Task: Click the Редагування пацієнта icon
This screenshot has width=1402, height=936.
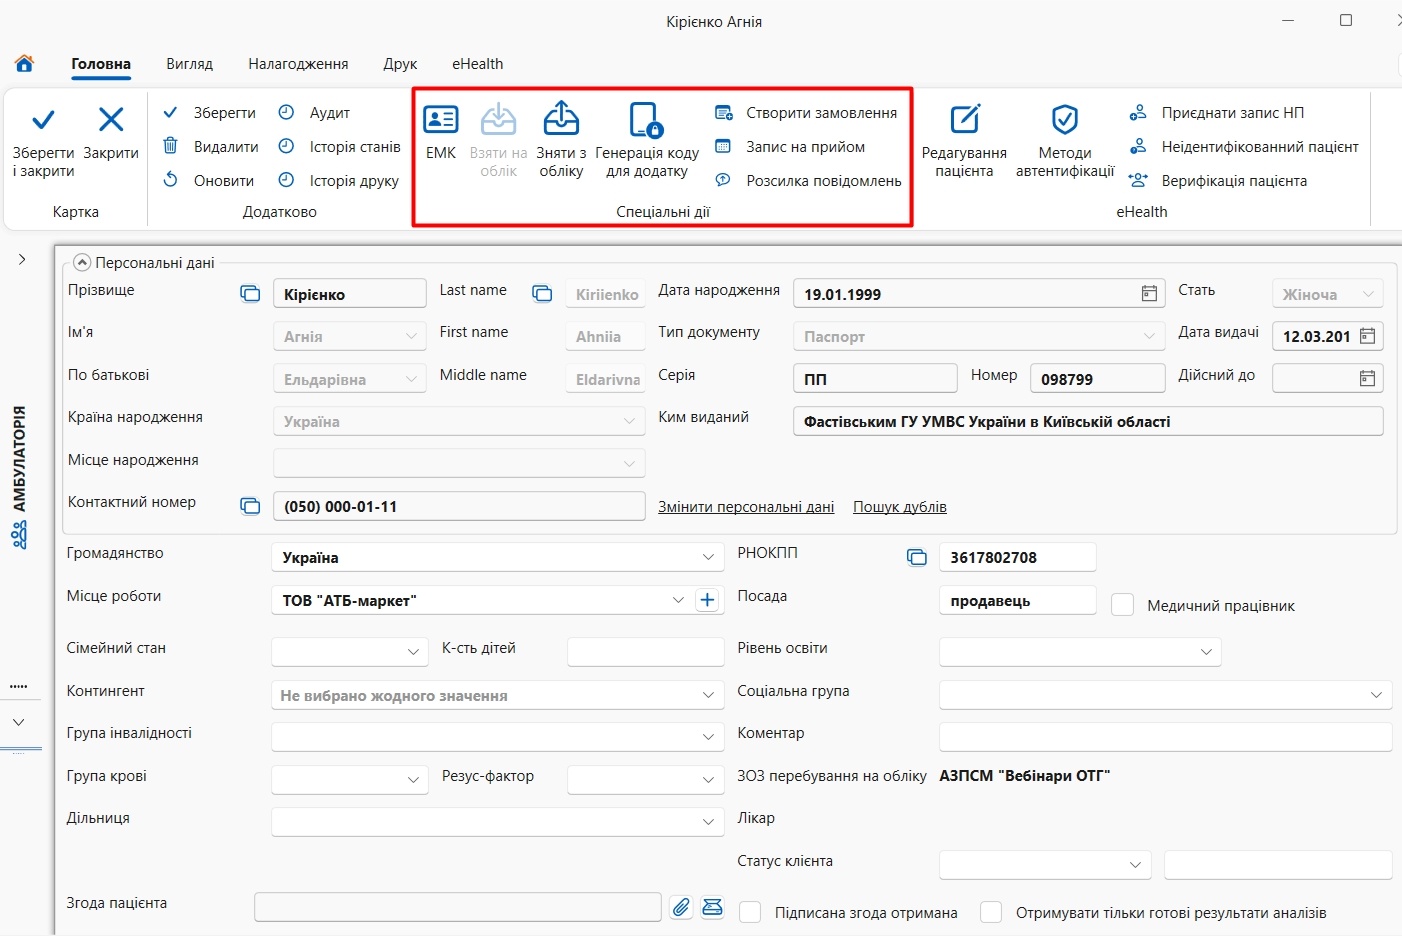Action: point(964,120)
